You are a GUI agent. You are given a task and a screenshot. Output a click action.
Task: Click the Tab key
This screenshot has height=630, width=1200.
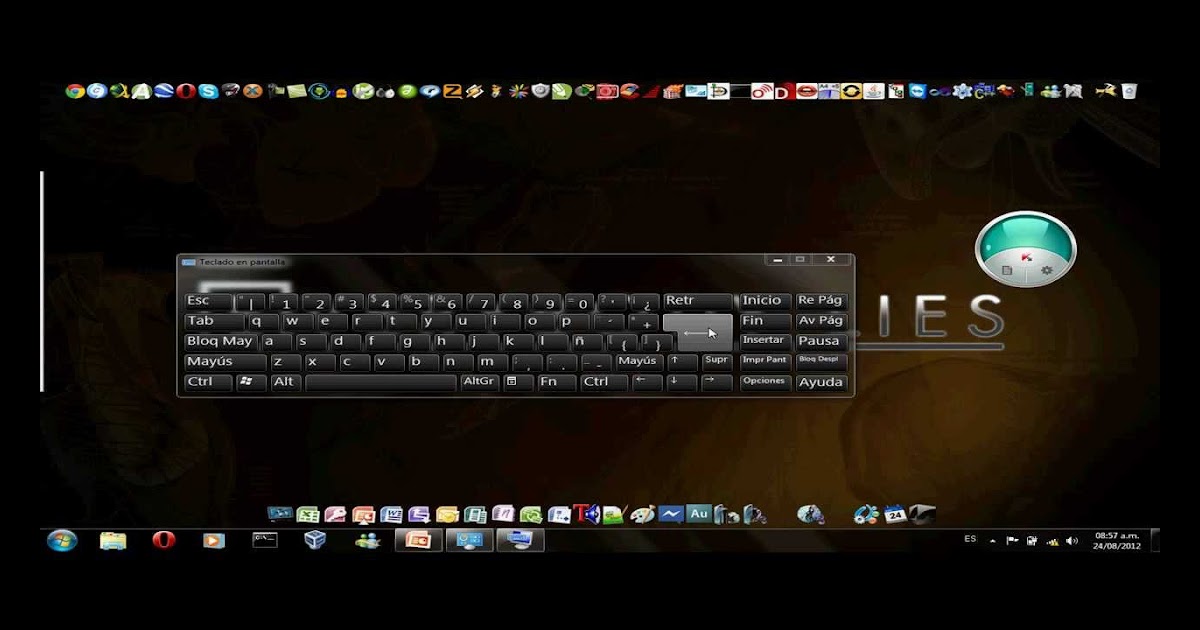click(214, 321)
